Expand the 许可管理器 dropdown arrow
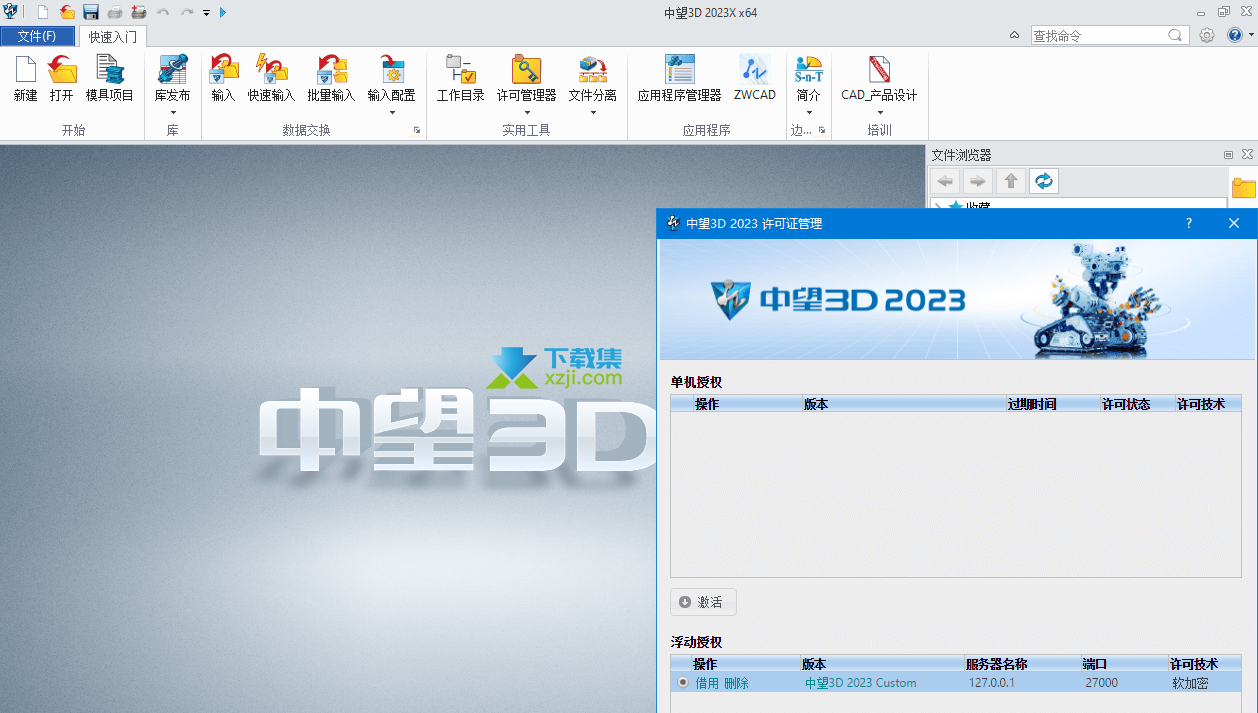This screenshot has height=713, width=1258. point(526,112)
